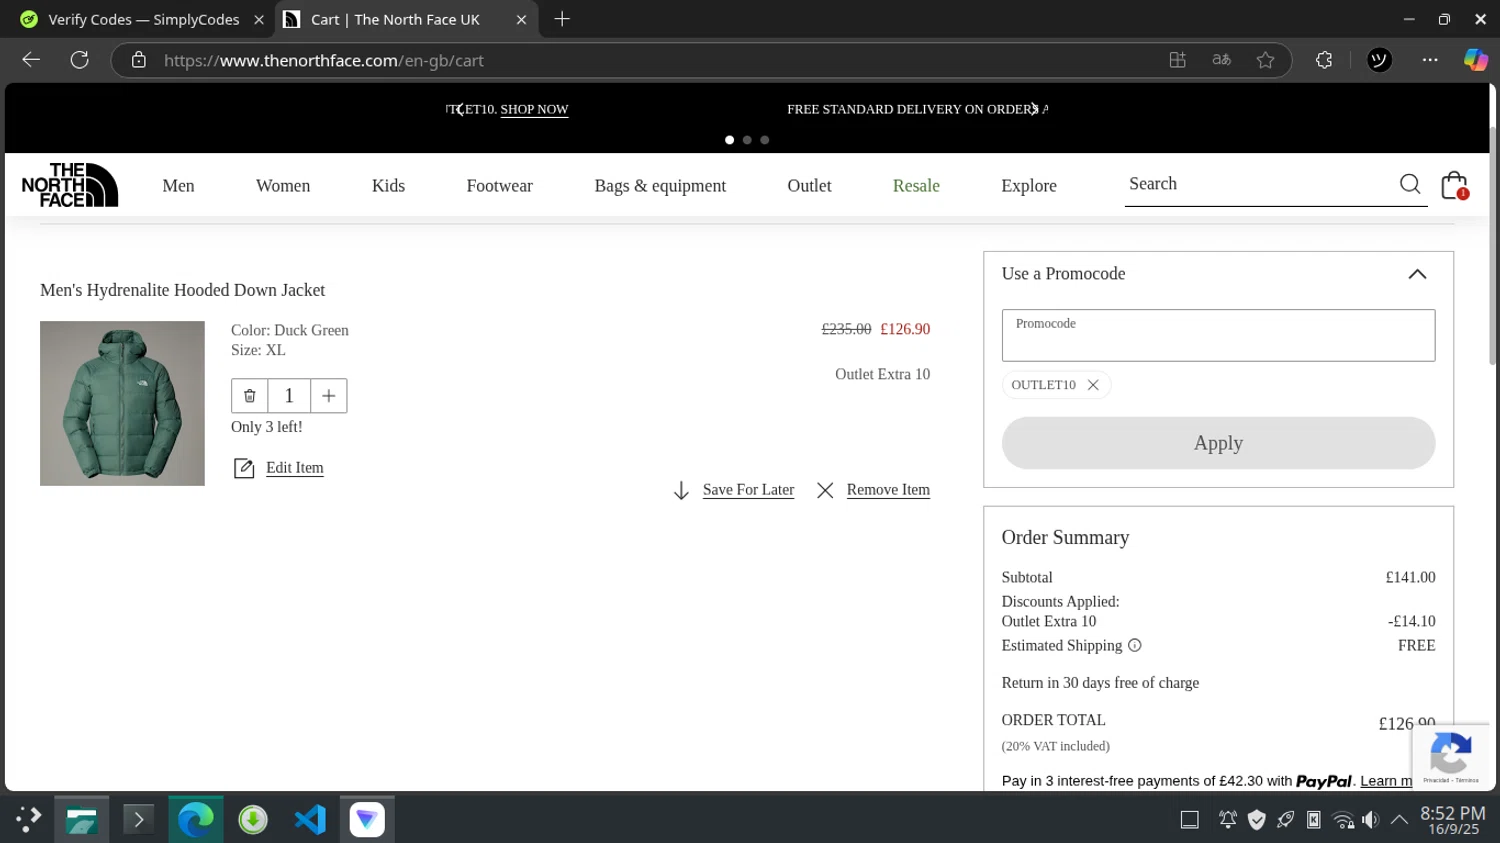Open a new browser tab
The image size is (1500, 843).
coord(562,19)
